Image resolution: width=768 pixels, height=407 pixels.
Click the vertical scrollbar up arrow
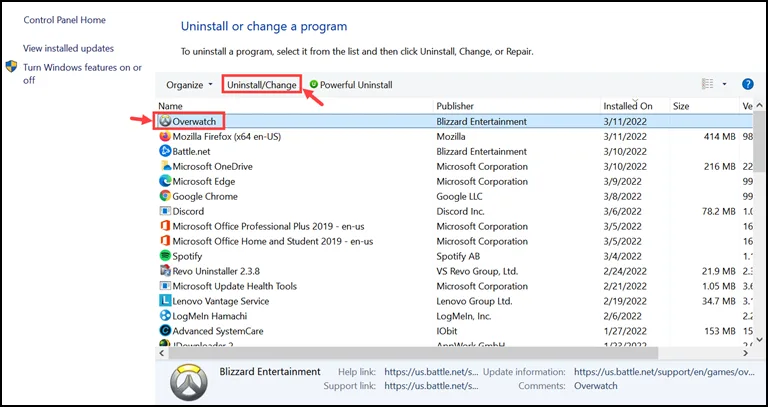[759, 105]
